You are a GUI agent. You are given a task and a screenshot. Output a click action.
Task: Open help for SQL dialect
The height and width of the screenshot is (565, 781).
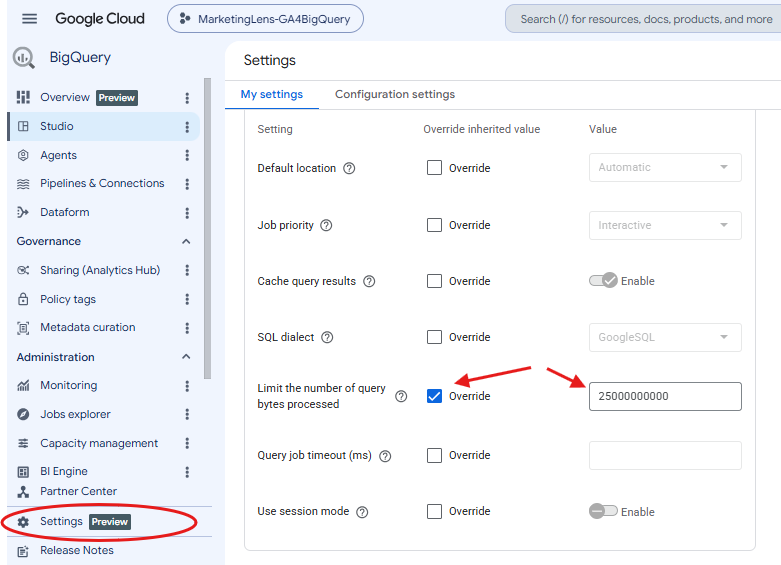[327, 337]
